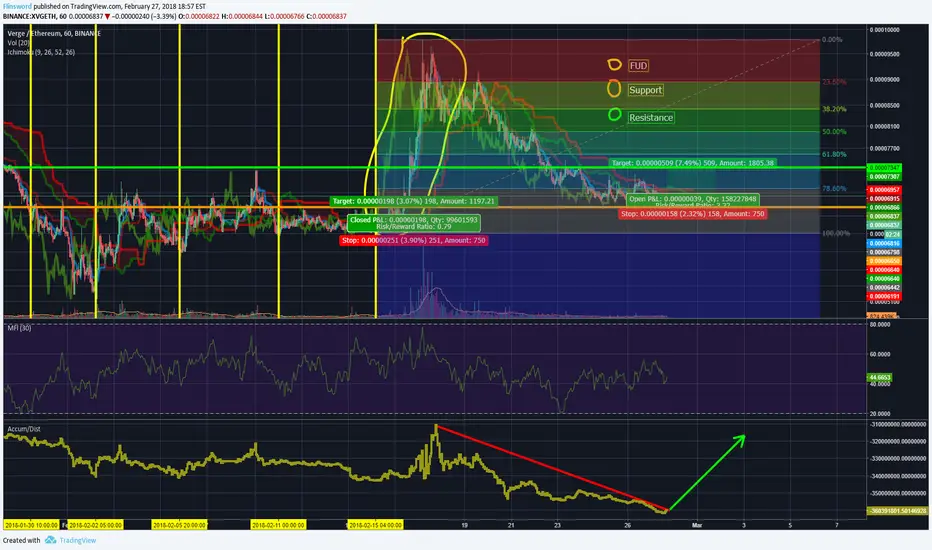
Task: Click the Vol (20) indicator label
Action: [19, 43]
